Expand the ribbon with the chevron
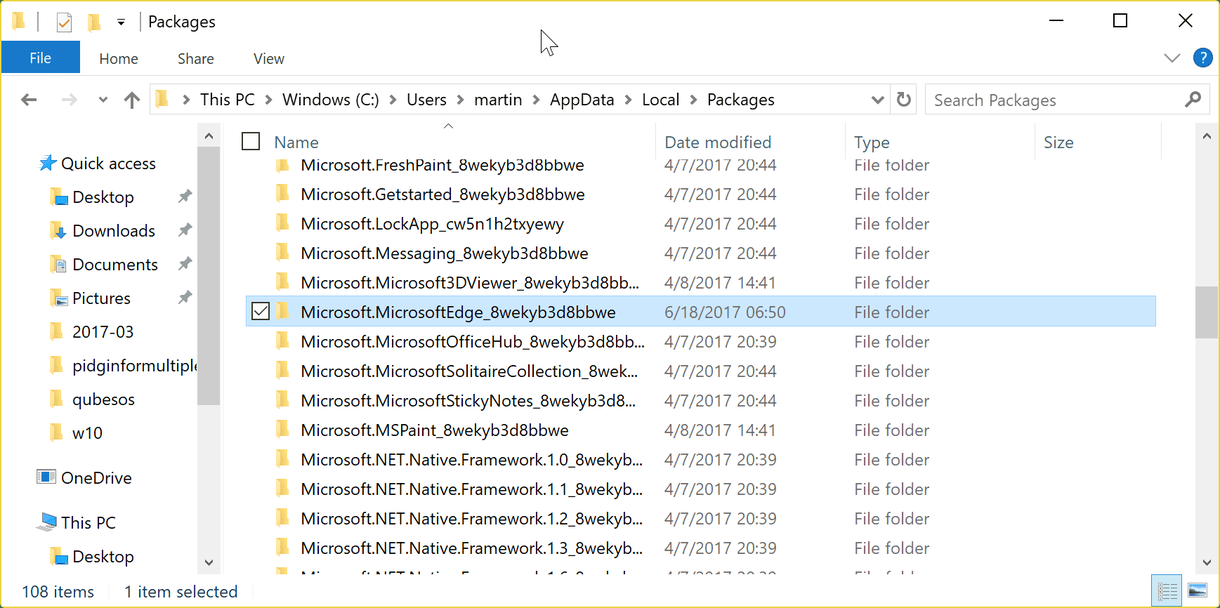 pos(1172,59)
